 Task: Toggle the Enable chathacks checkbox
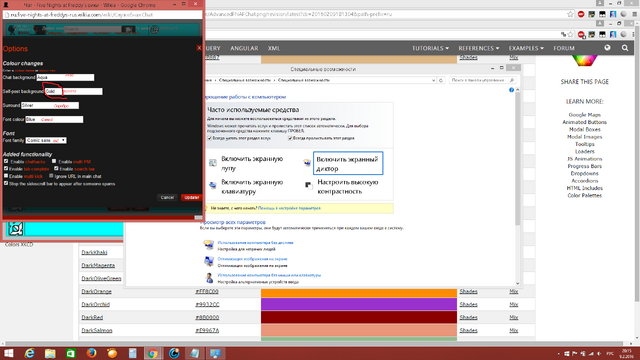pos(6,161)
